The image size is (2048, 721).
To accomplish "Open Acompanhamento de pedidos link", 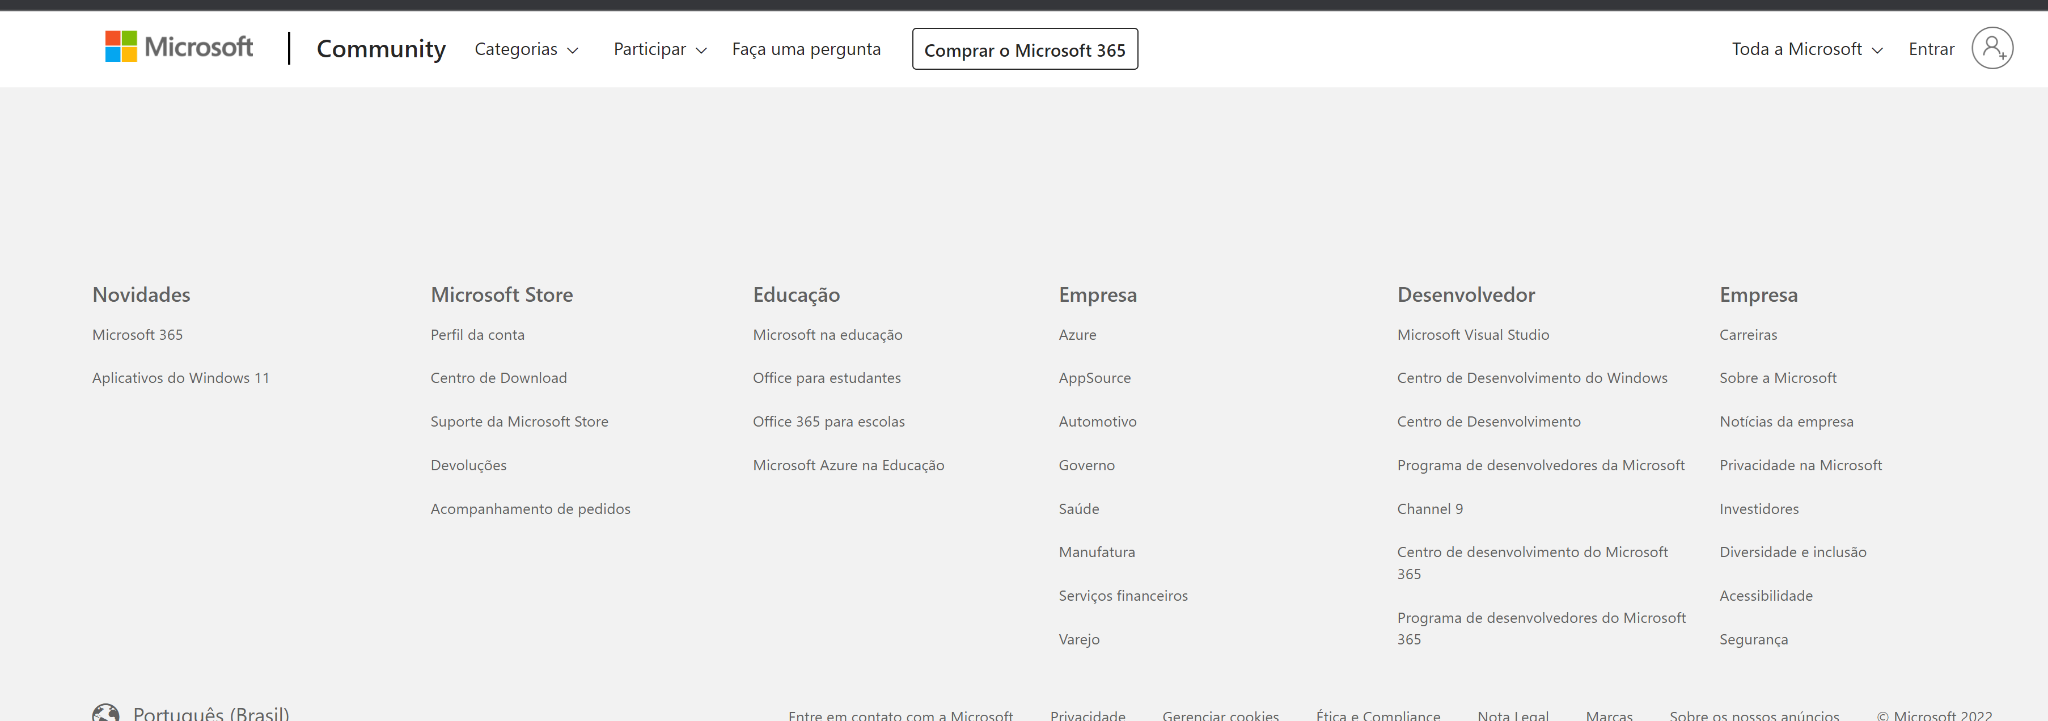I will click(531, 509).
